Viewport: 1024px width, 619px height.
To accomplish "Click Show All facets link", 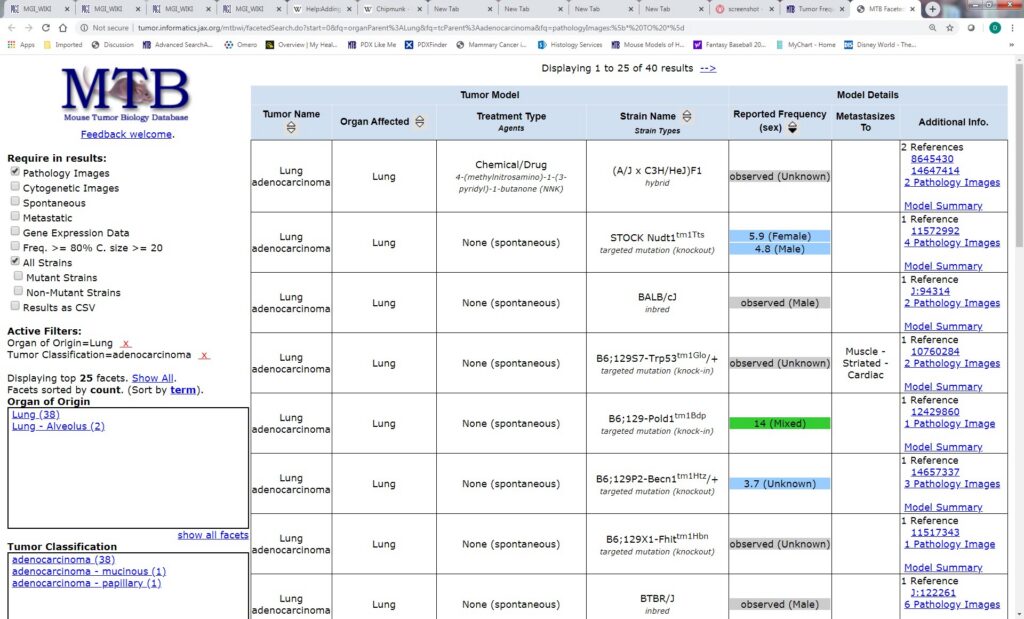I will coord(153,378).
